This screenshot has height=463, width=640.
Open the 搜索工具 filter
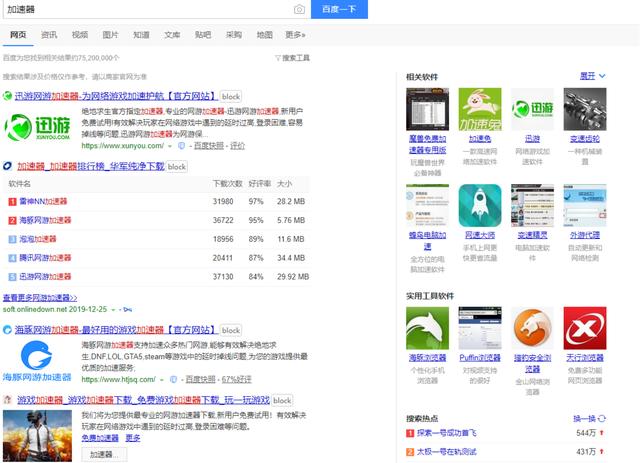pos(292,58)
